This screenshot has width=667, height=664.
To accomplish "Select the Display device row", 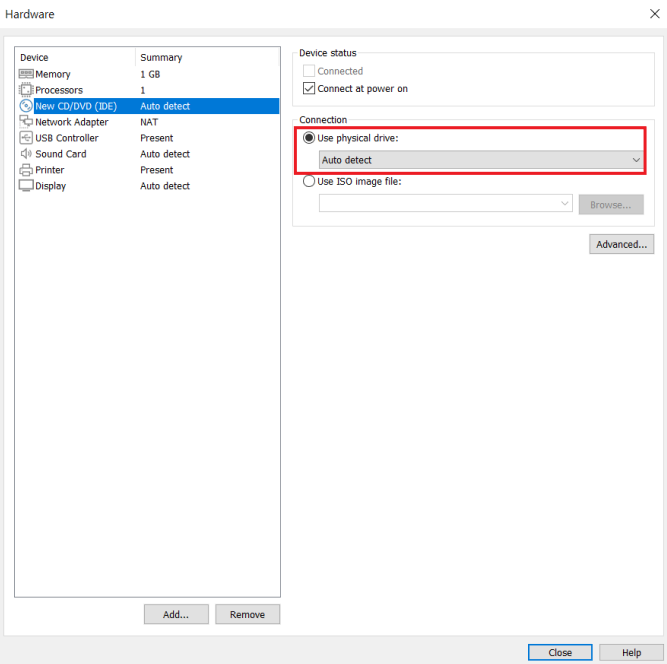I will [x=147, y=186].
